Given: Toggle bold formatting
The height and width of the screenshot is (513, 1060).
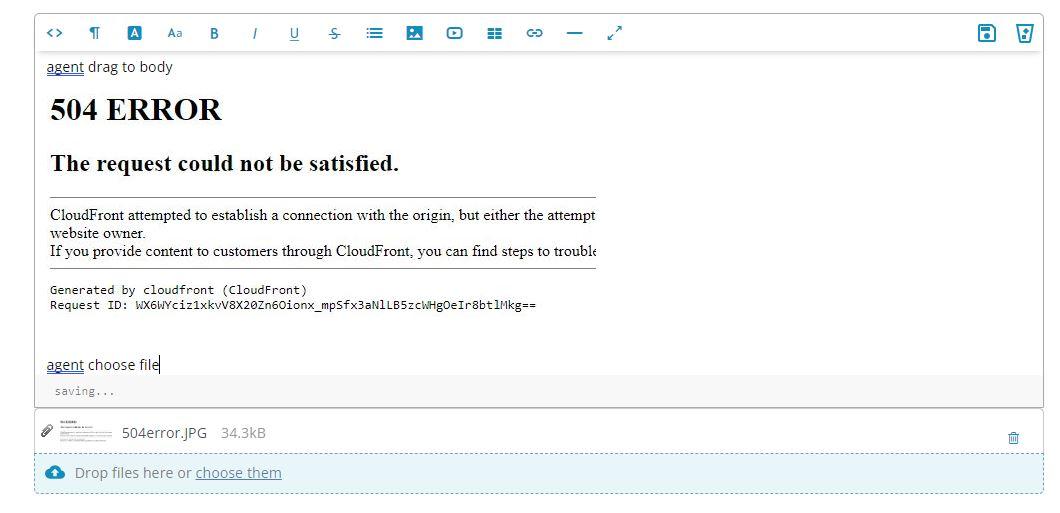Looking at the screenshot, I should pos(214,33).
